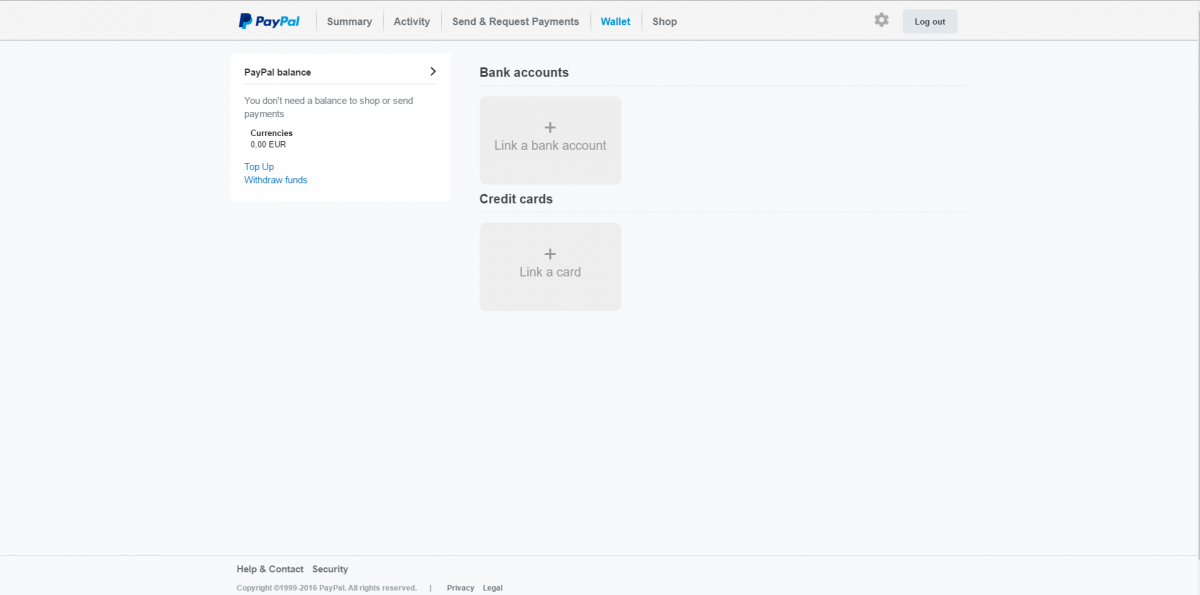Click the Bank accounts section heading
Viewport: 1200px width, 595px height.
pyautogui.click(x=524, y=72)
